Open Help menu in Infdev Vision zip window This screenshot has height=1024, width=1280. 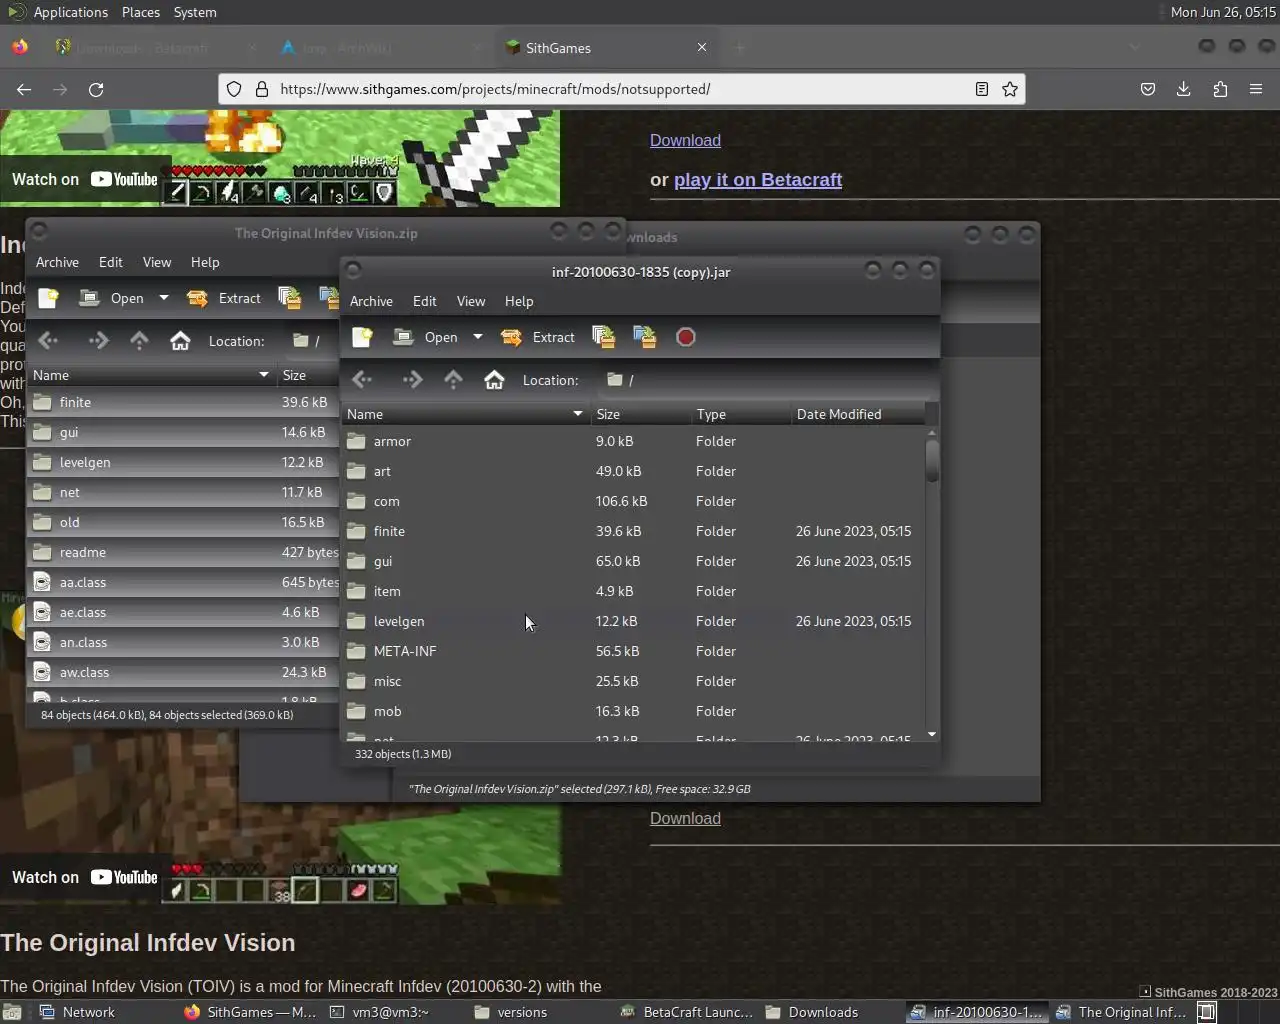[x=205, y=262]
